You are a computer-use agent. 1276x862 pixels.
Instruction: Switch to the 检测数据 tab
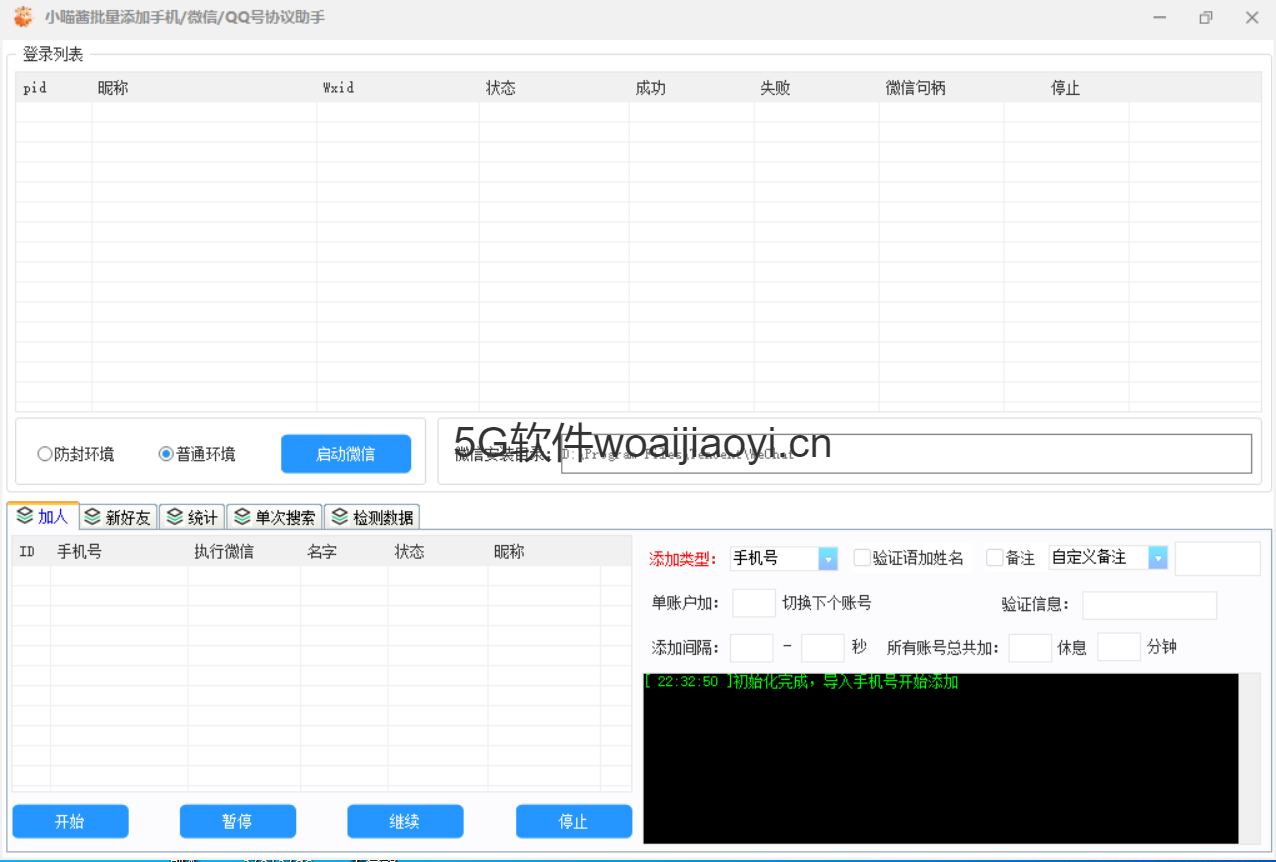pos(372,517)
